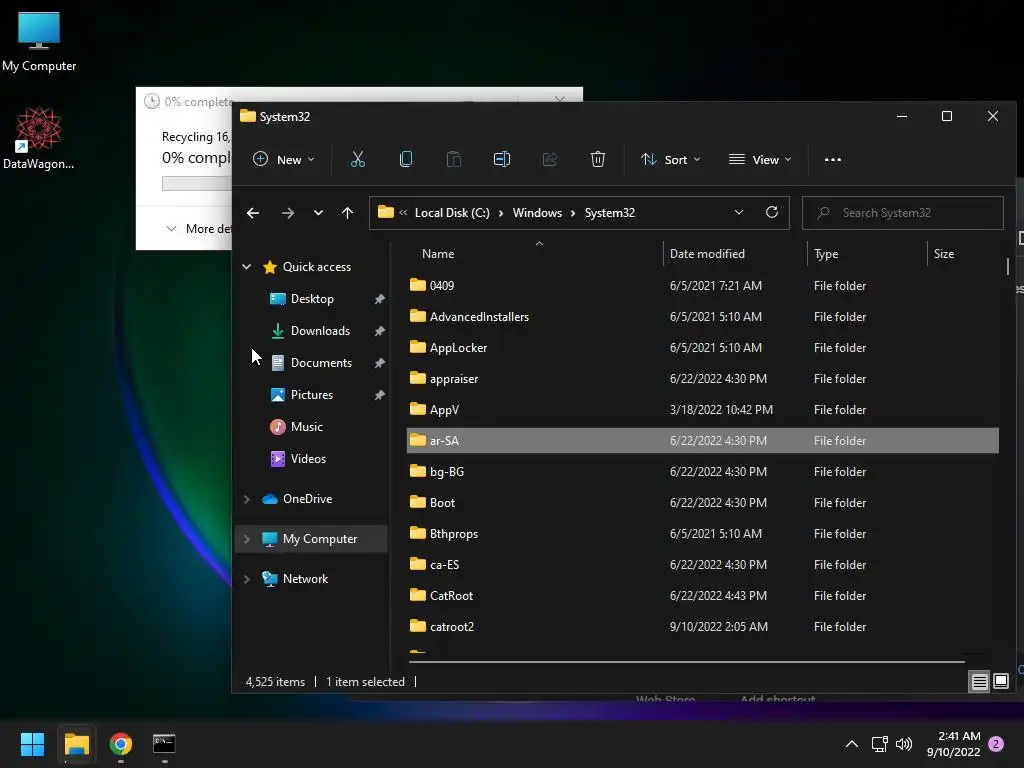Unpin Desktop using its pin icon
The image size is (1024, 768).
pyautogui.click(x=379, y=299)
